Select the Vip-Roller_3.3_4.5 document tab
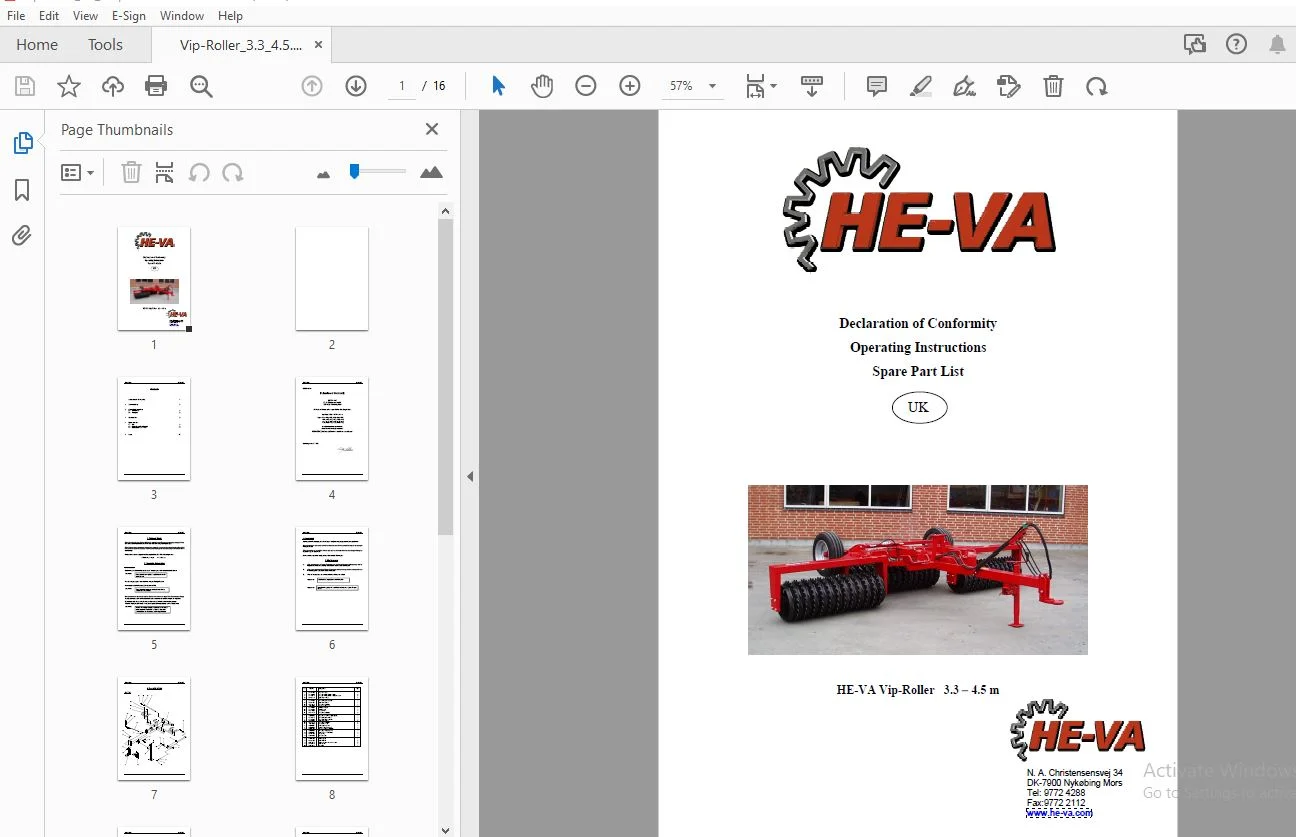1296x837 pixels. 241,45
